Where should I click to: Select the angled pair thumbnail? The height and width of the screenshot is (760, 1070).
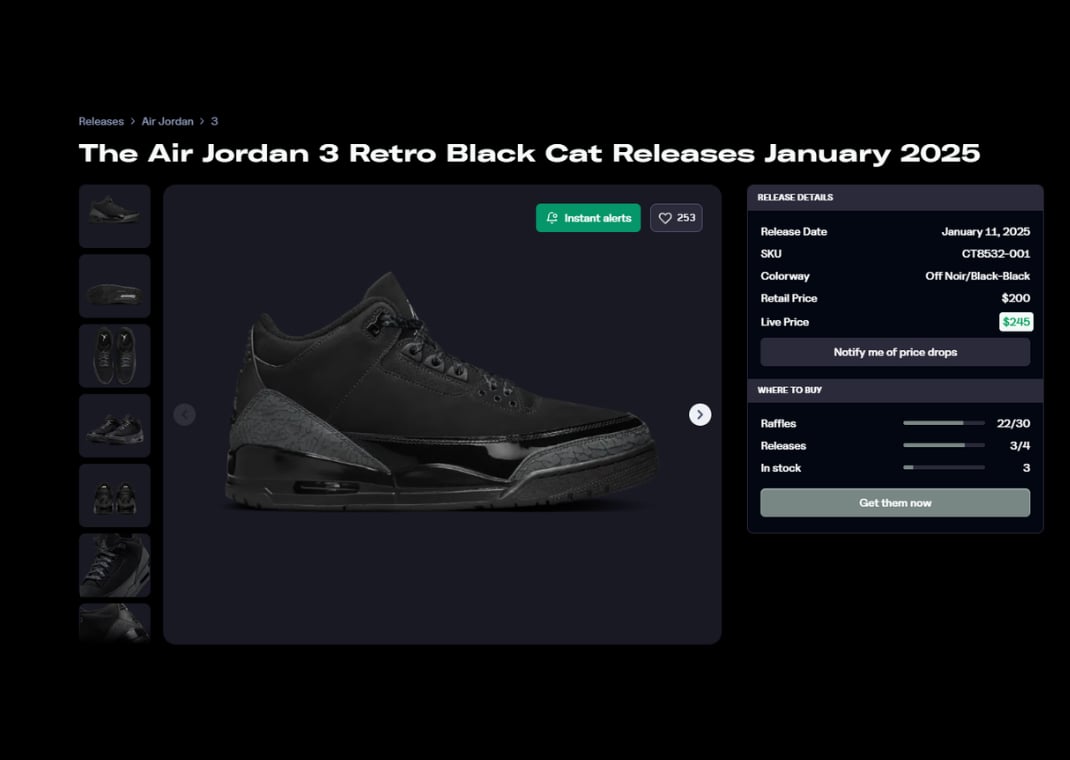pos(115,425)
